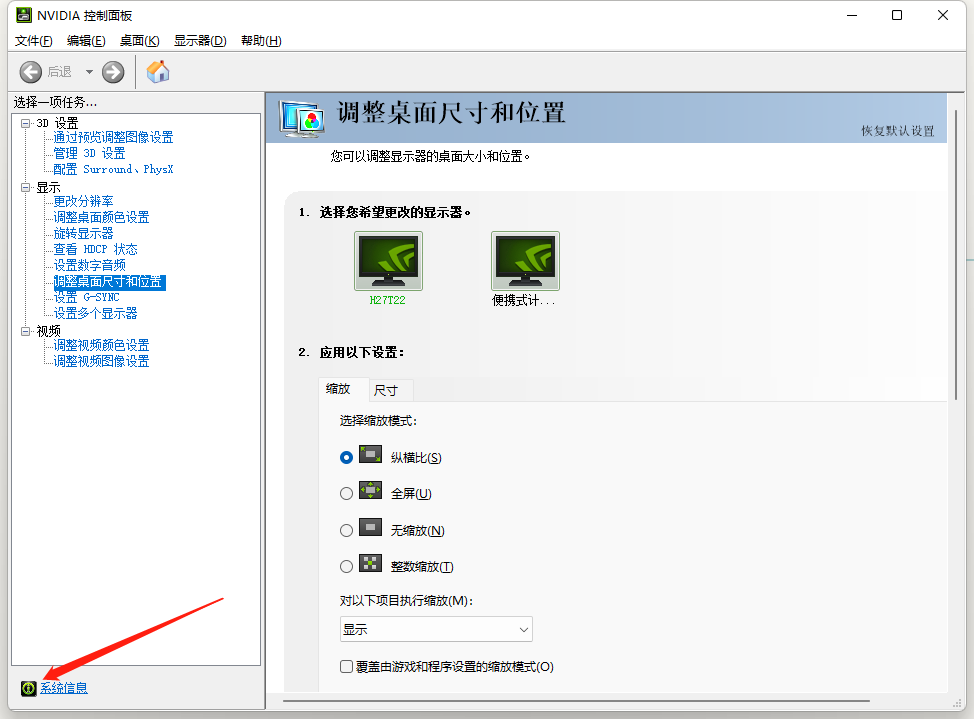Image resolution: width=974 pixels, height=719 pixels.
Task: Select 调整桌面尺寸和位置 in task tree
Action: click(x=109, y=282)
